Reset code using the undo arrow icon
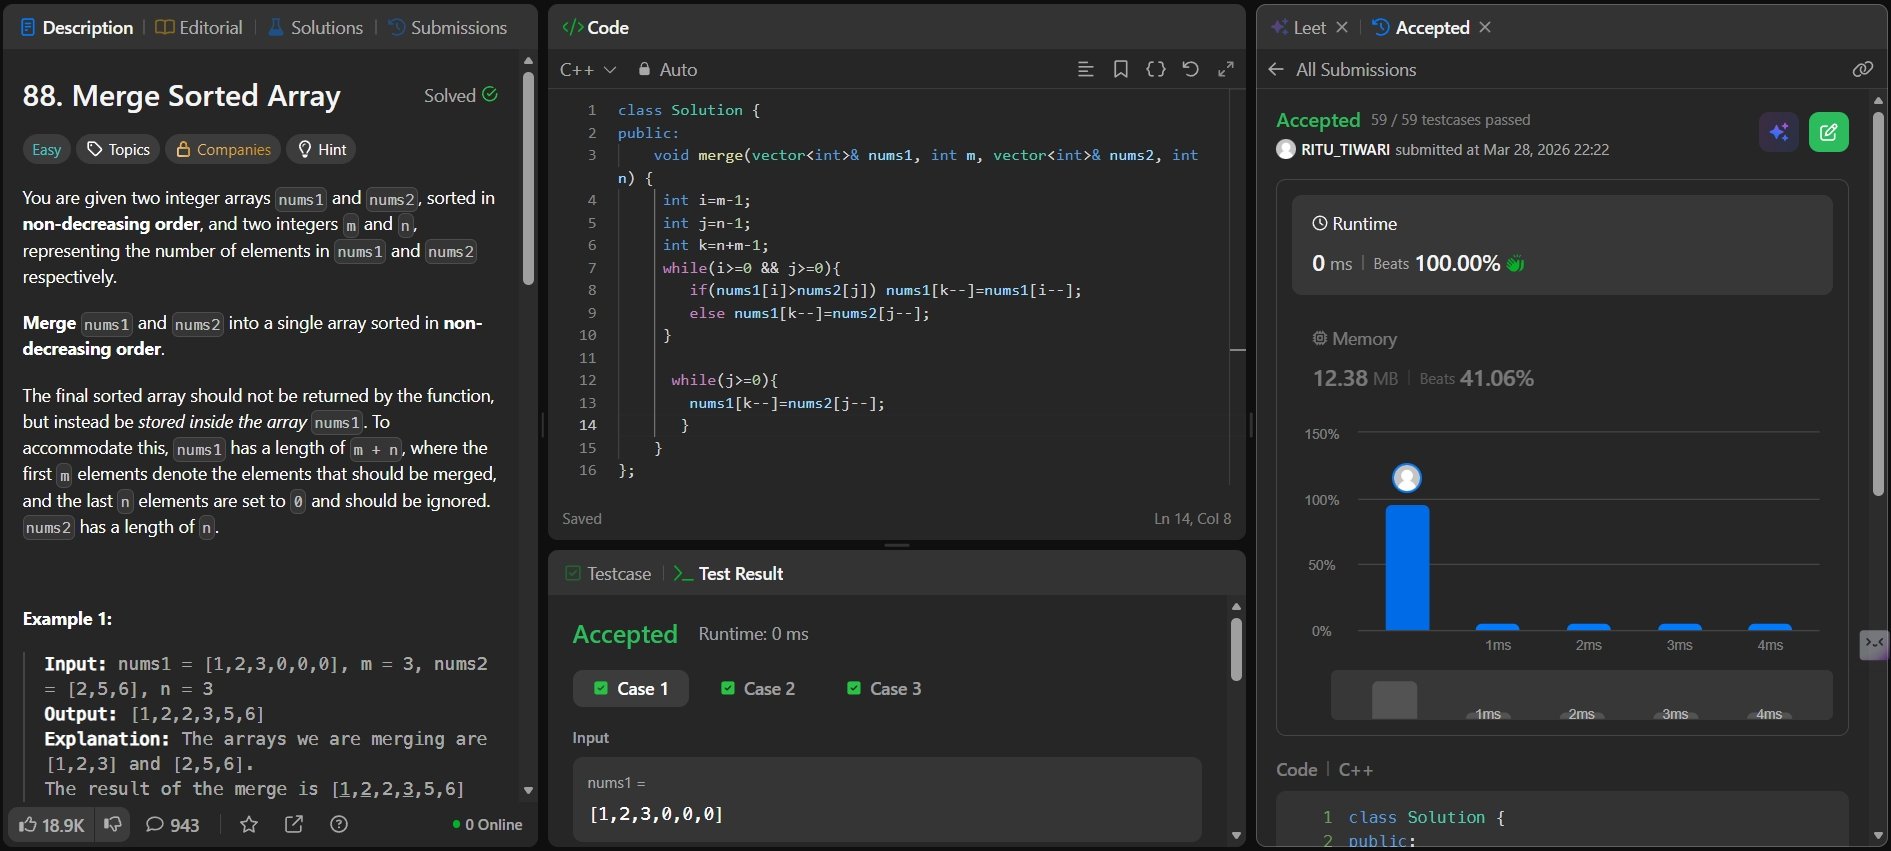 (x=1190, y=69)
